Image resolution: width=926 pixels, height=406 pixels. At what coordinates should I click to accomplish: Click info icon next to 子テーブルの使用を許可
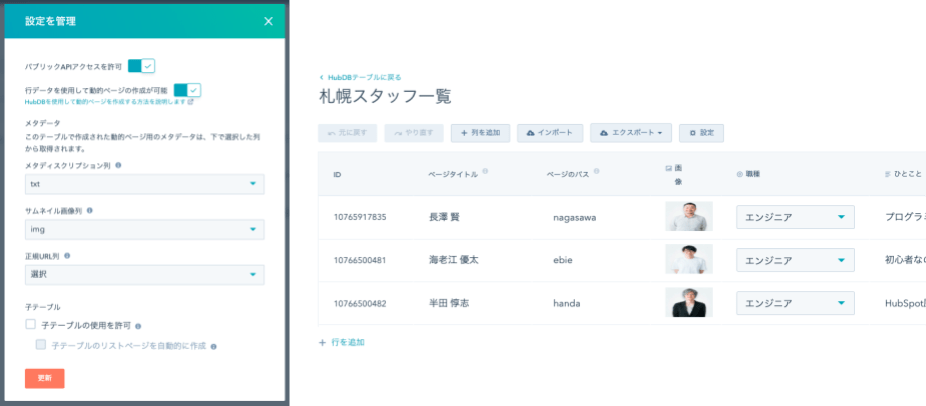pyautogui.click(x=138, y=326)
